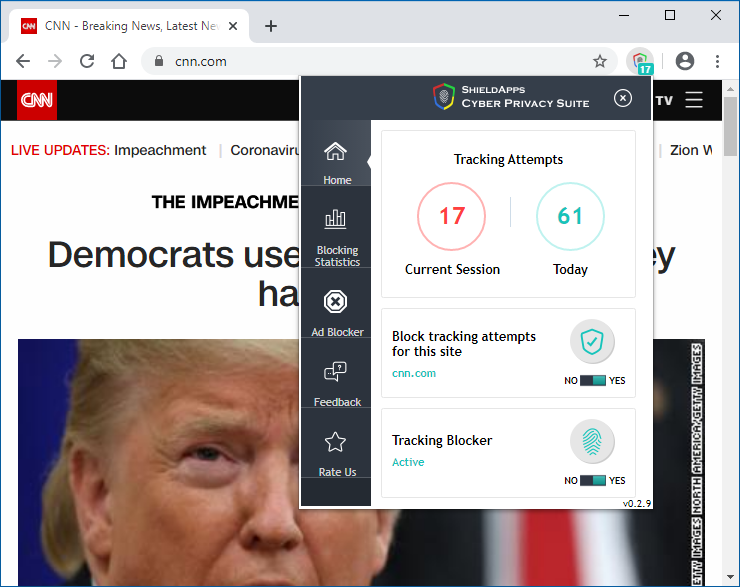This screenshot has height=587, width=740.
Task: Open the Impeachment live updates link
Action: click(x=160, y=150)
